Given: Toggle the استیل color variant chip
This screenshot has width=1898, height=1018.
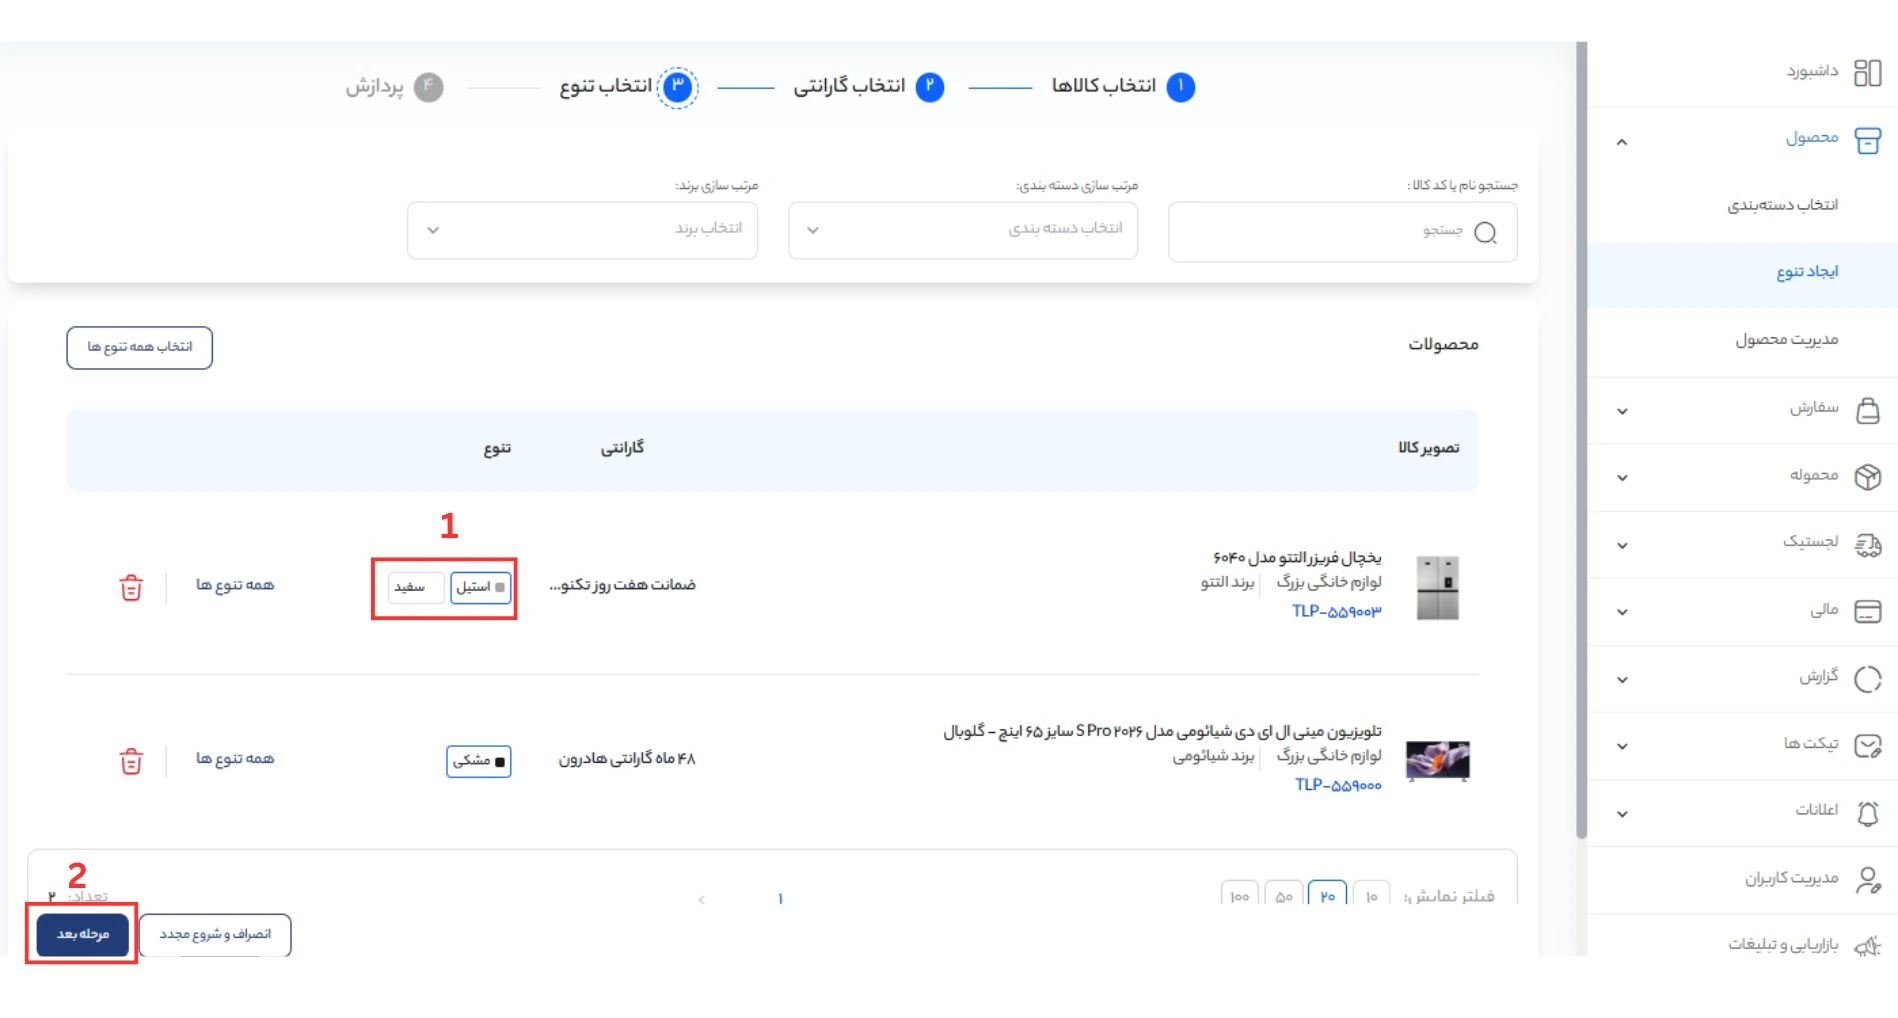Looking at the screenshot, I should [x=480, y=587].
